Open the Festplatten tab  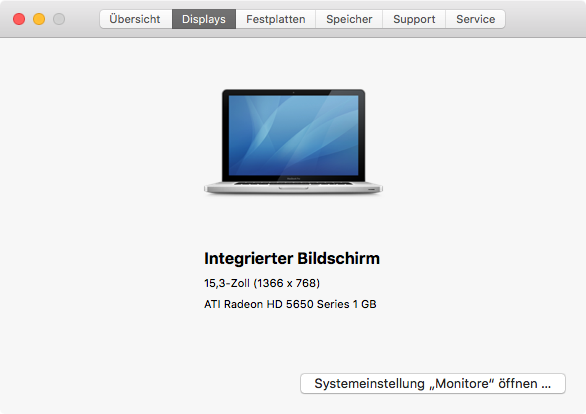click(275, 19)
